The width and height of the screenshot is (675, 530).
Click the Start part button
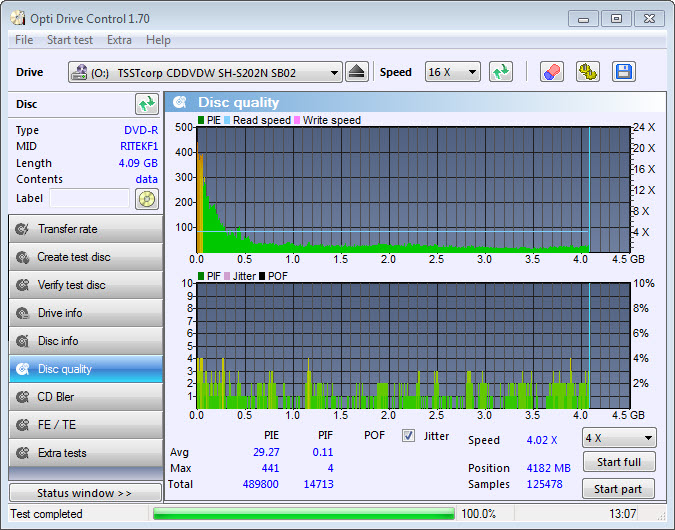(x=618, y=489)
